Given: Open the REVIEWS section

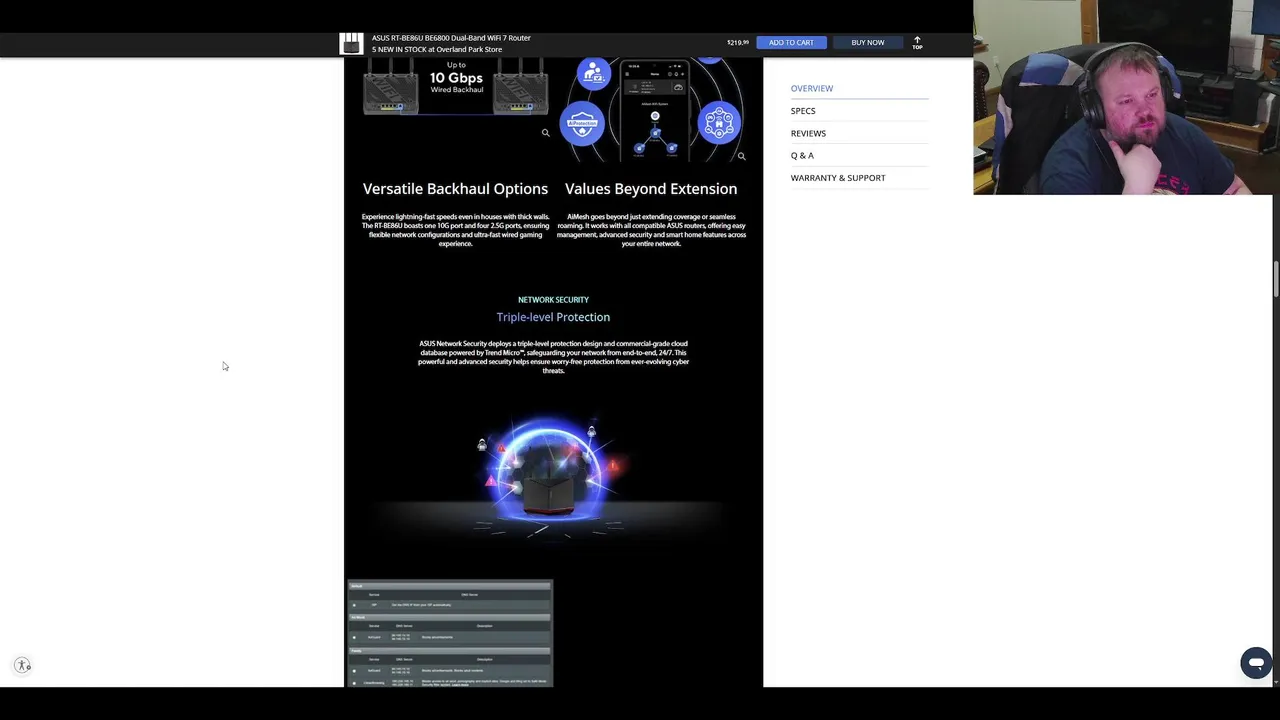Looking at the screenshot, I should tap(808, 133).
